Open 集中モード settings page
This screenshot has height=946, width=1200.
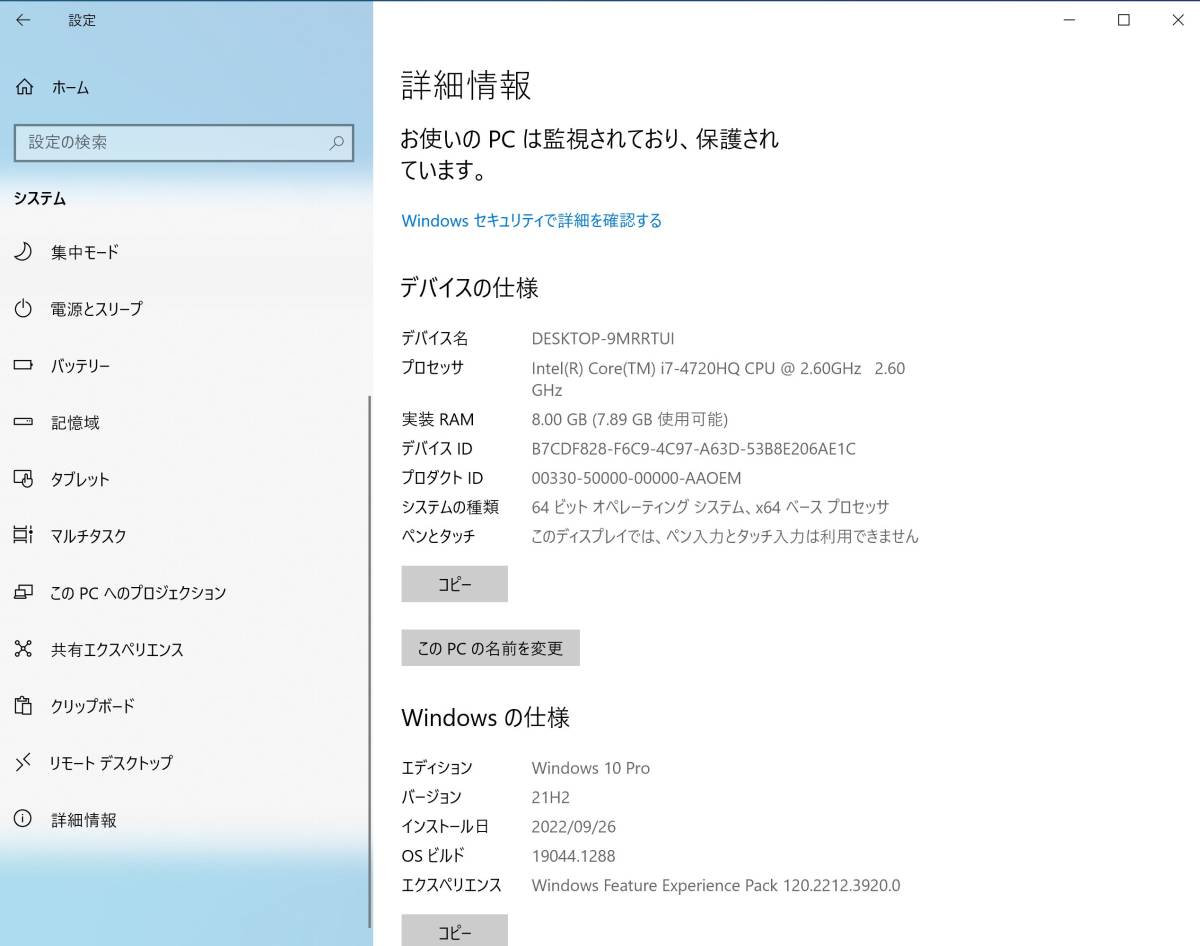point(185,252)
